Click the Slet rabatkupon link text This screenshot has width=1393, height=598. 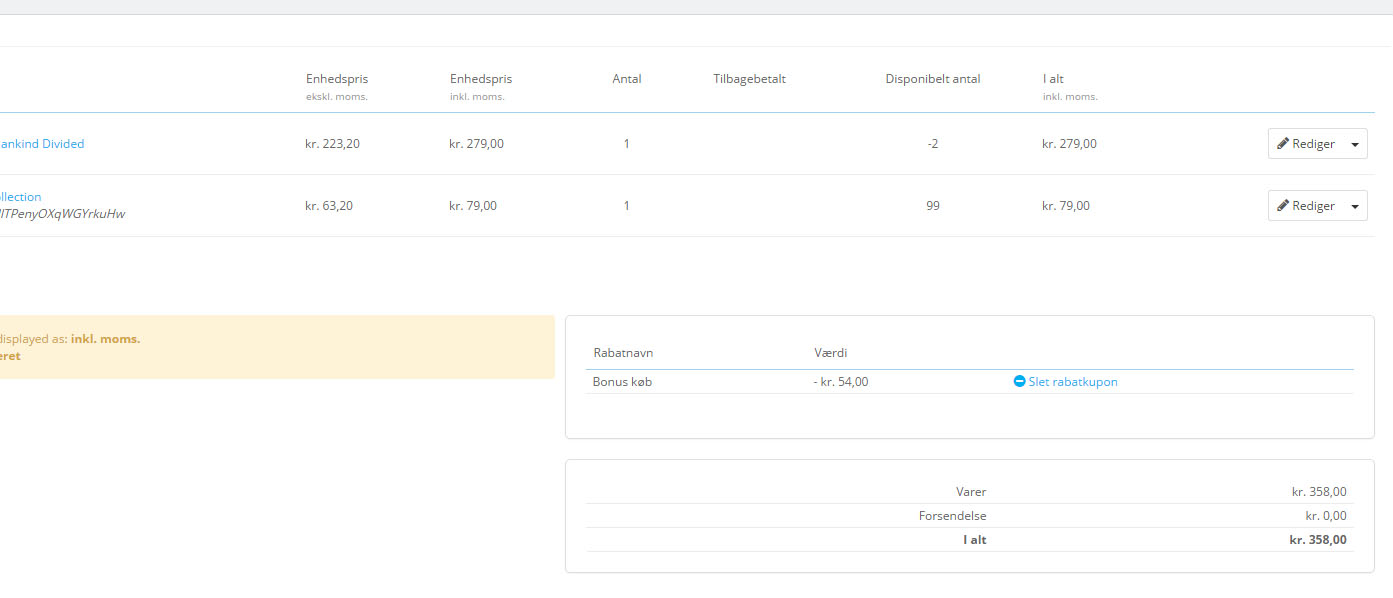(x=1072, y=382)
